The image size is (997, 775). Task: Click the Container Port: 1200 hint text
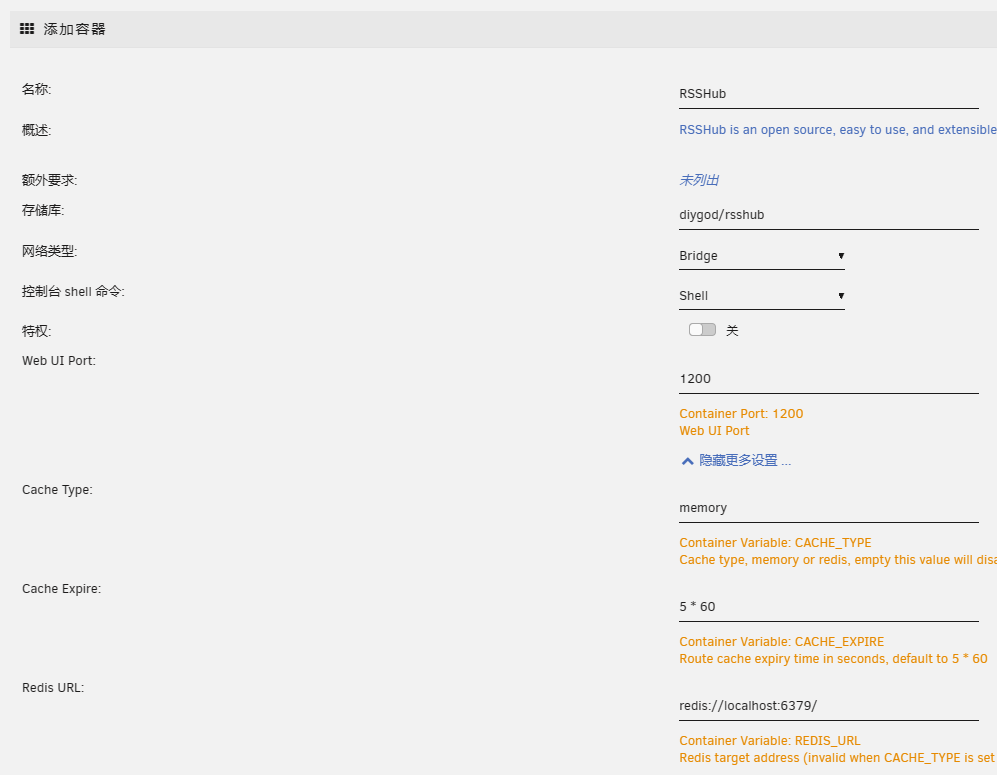(x=741, y=414)
